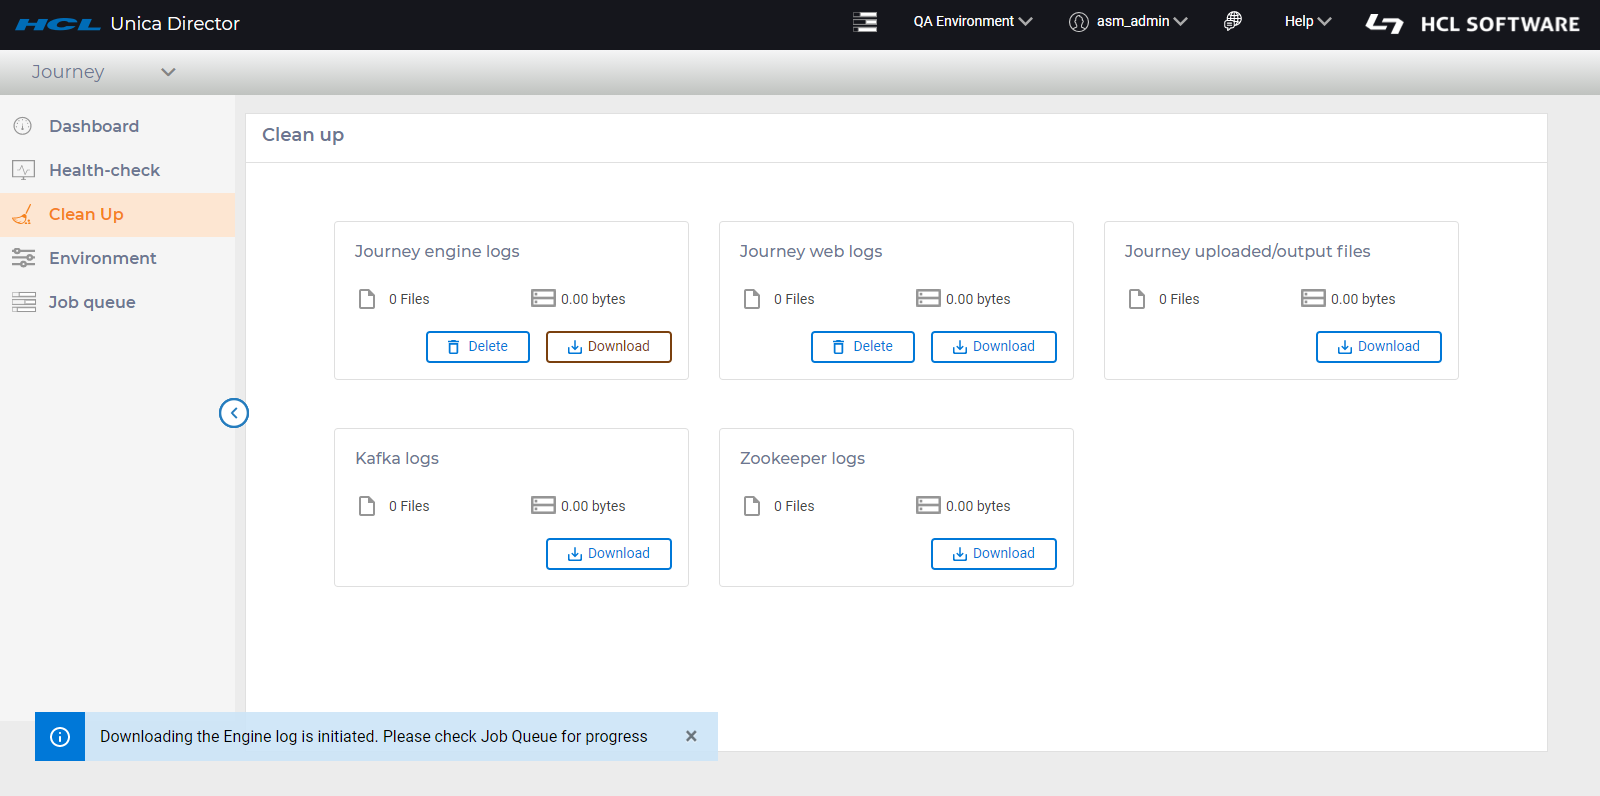Delete Journey engine logs
1600x796 pixels.
[478, 347]
